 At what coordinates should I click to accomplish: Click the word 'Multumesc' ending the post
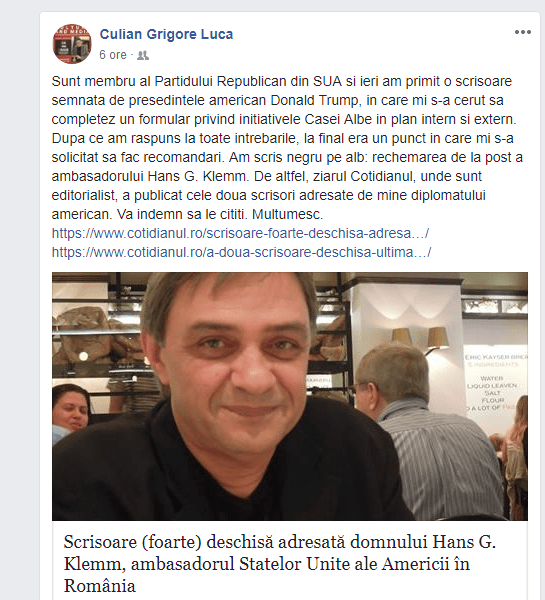pyautogui.click(x=286, y=215)
